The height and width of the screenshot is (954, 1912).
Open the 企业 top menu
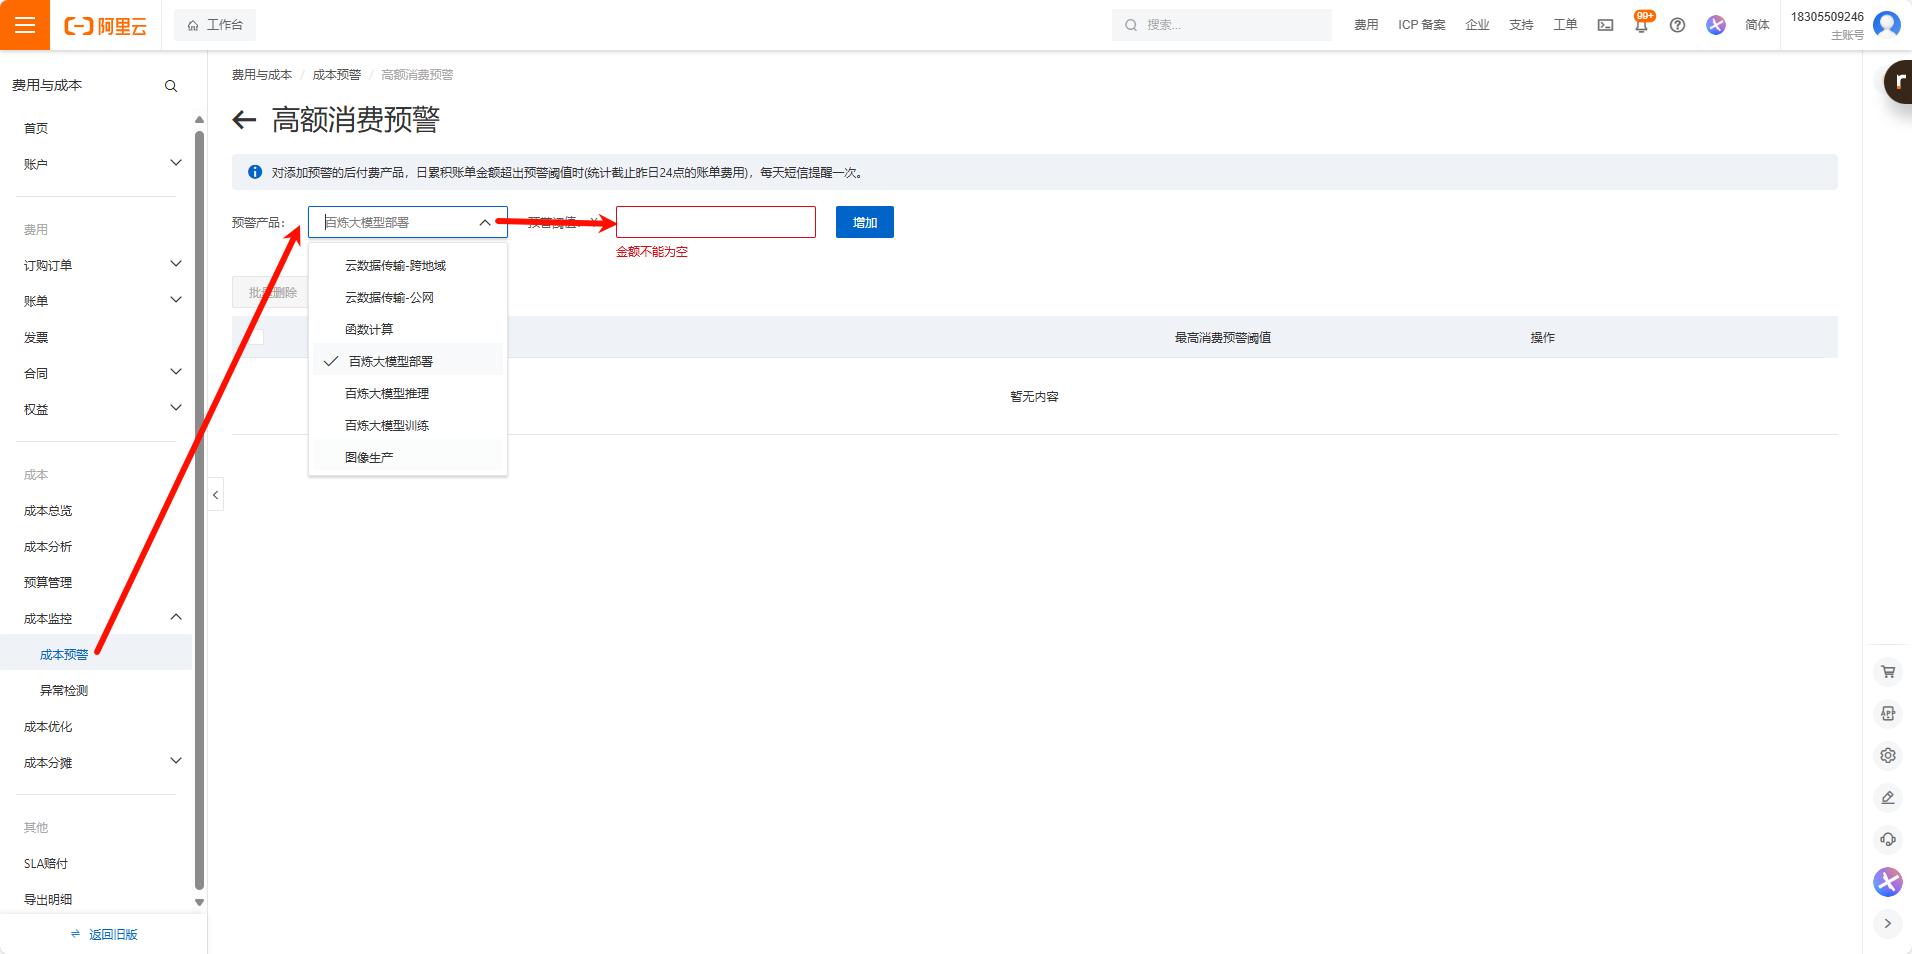[1477, 25]
